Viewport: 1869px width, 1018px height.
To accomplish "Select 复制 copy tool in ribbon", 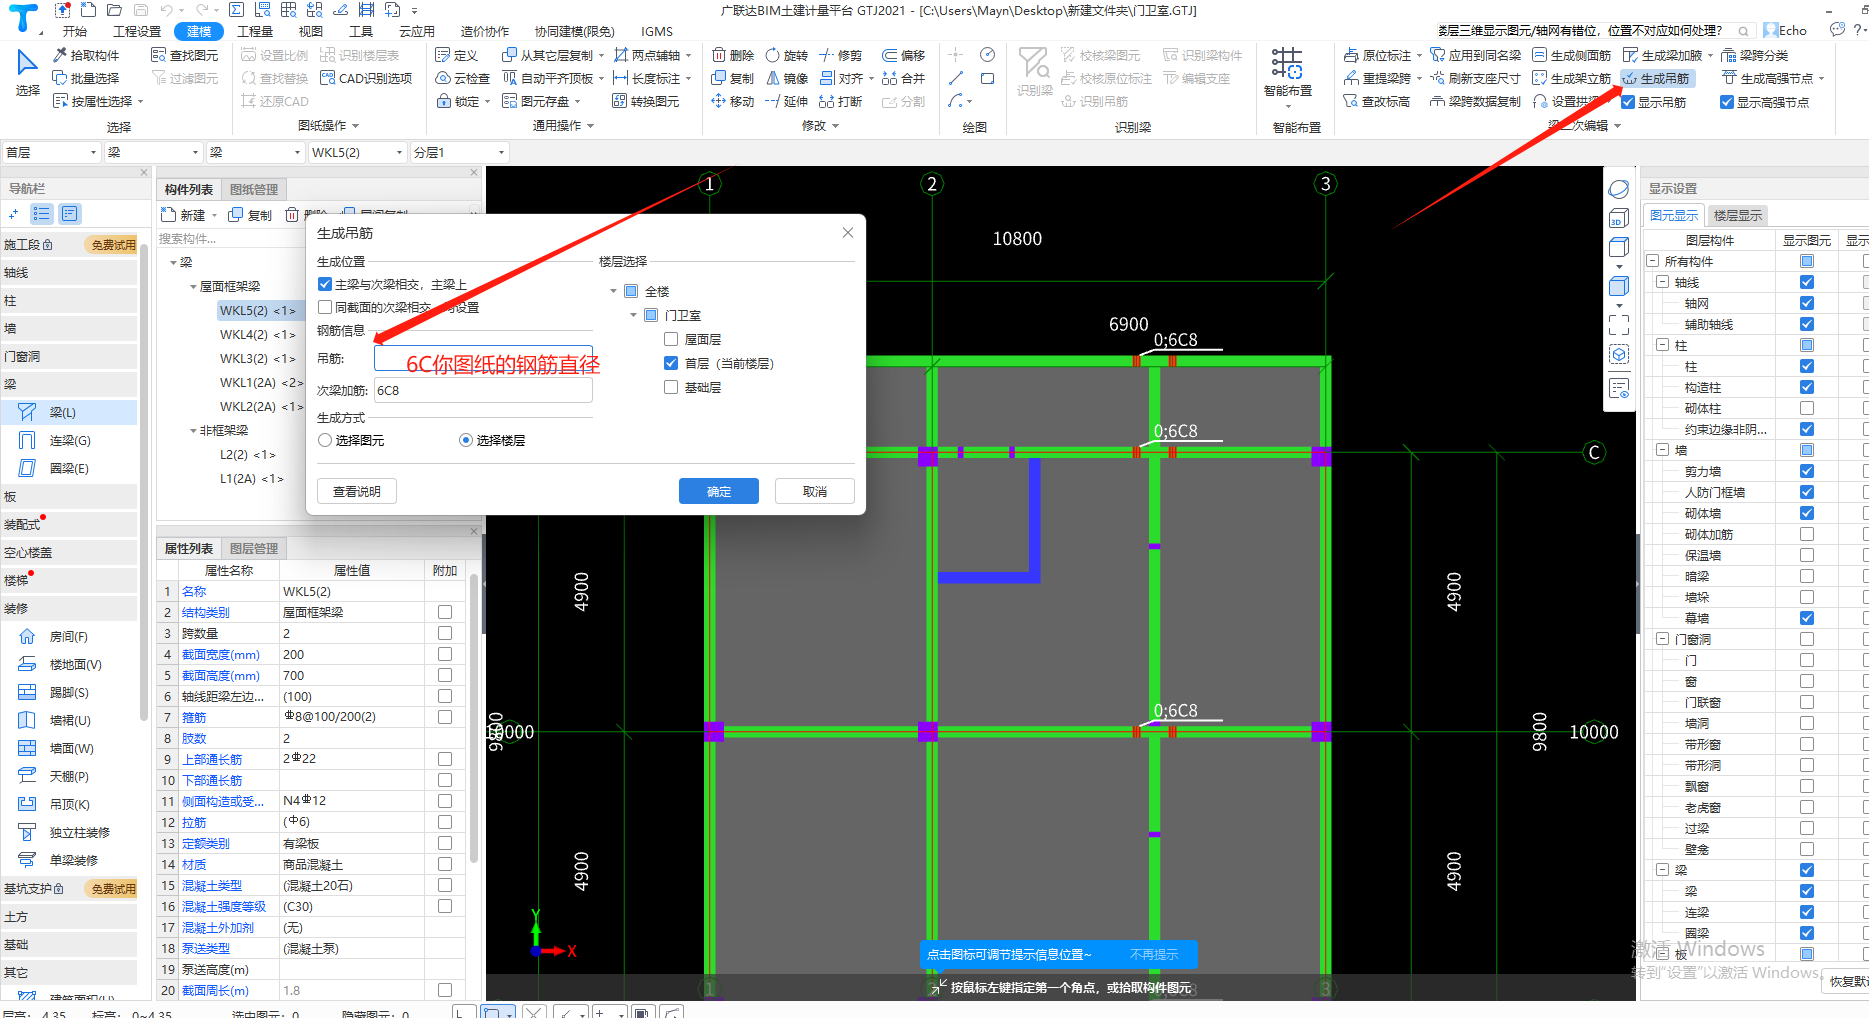I will click(x=733, y=78).
